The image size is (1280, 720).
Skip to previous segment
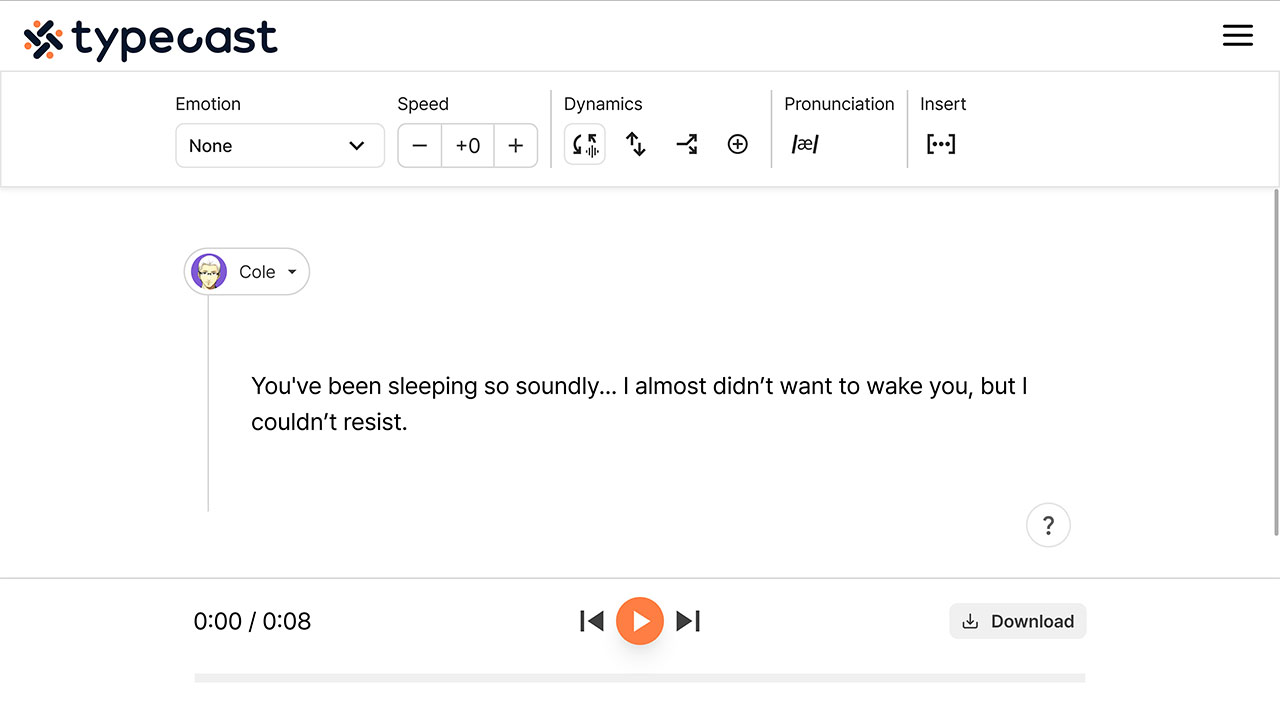click(x=591, y=620)
